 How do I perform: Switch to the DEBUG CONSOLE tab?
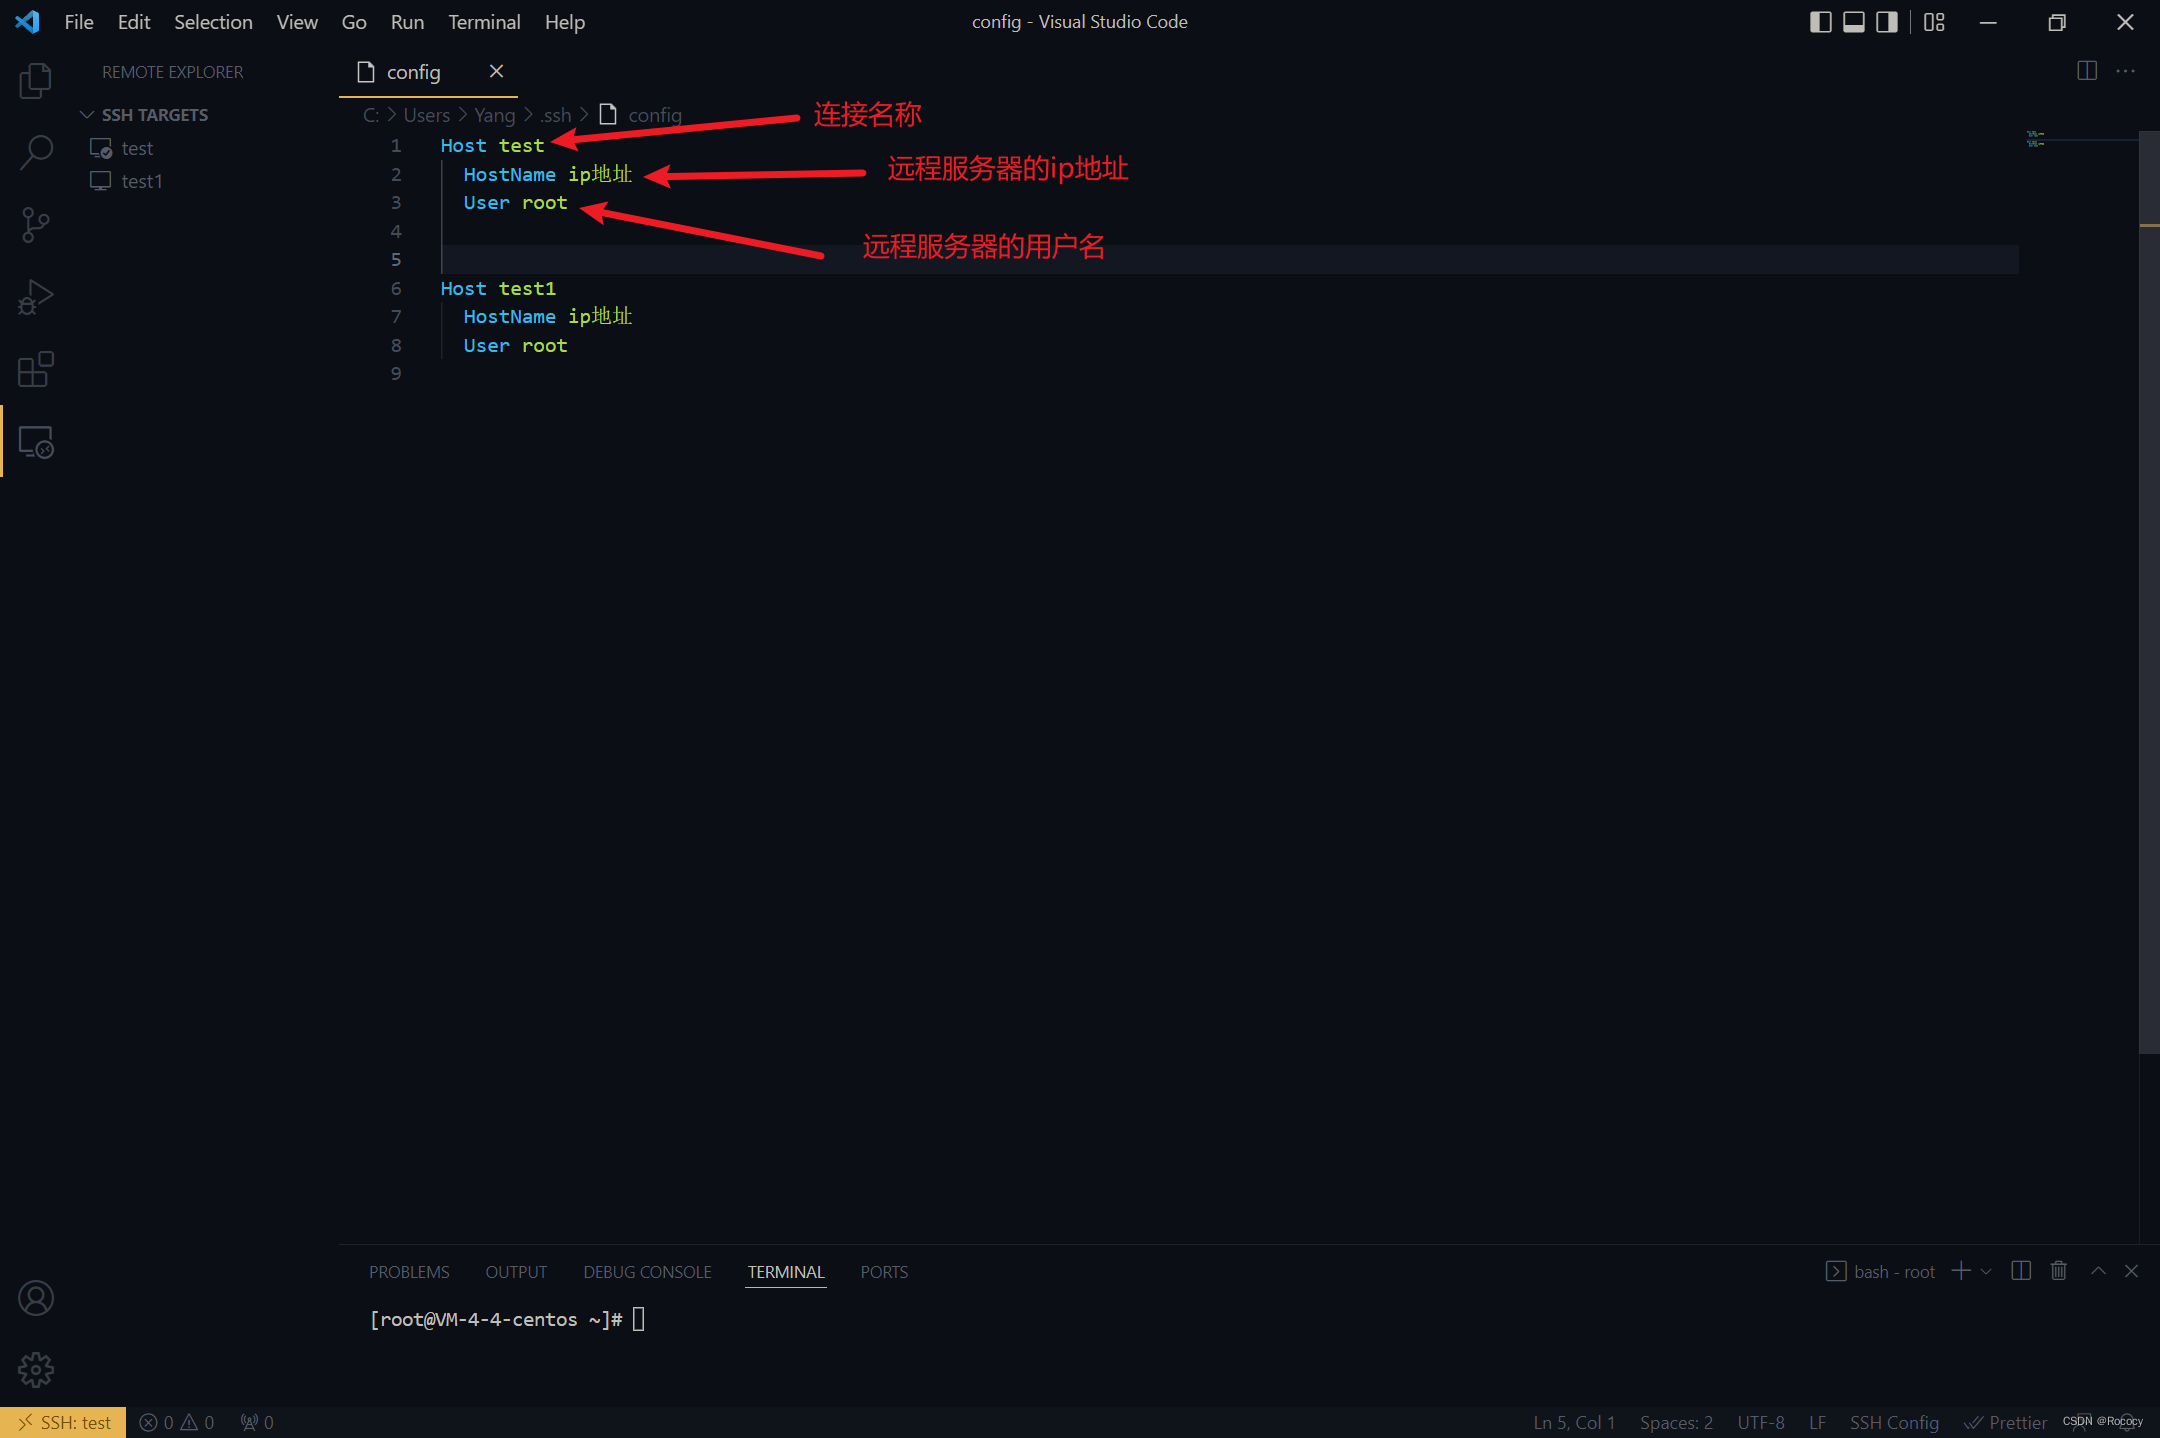click(x=647, y=1272)
